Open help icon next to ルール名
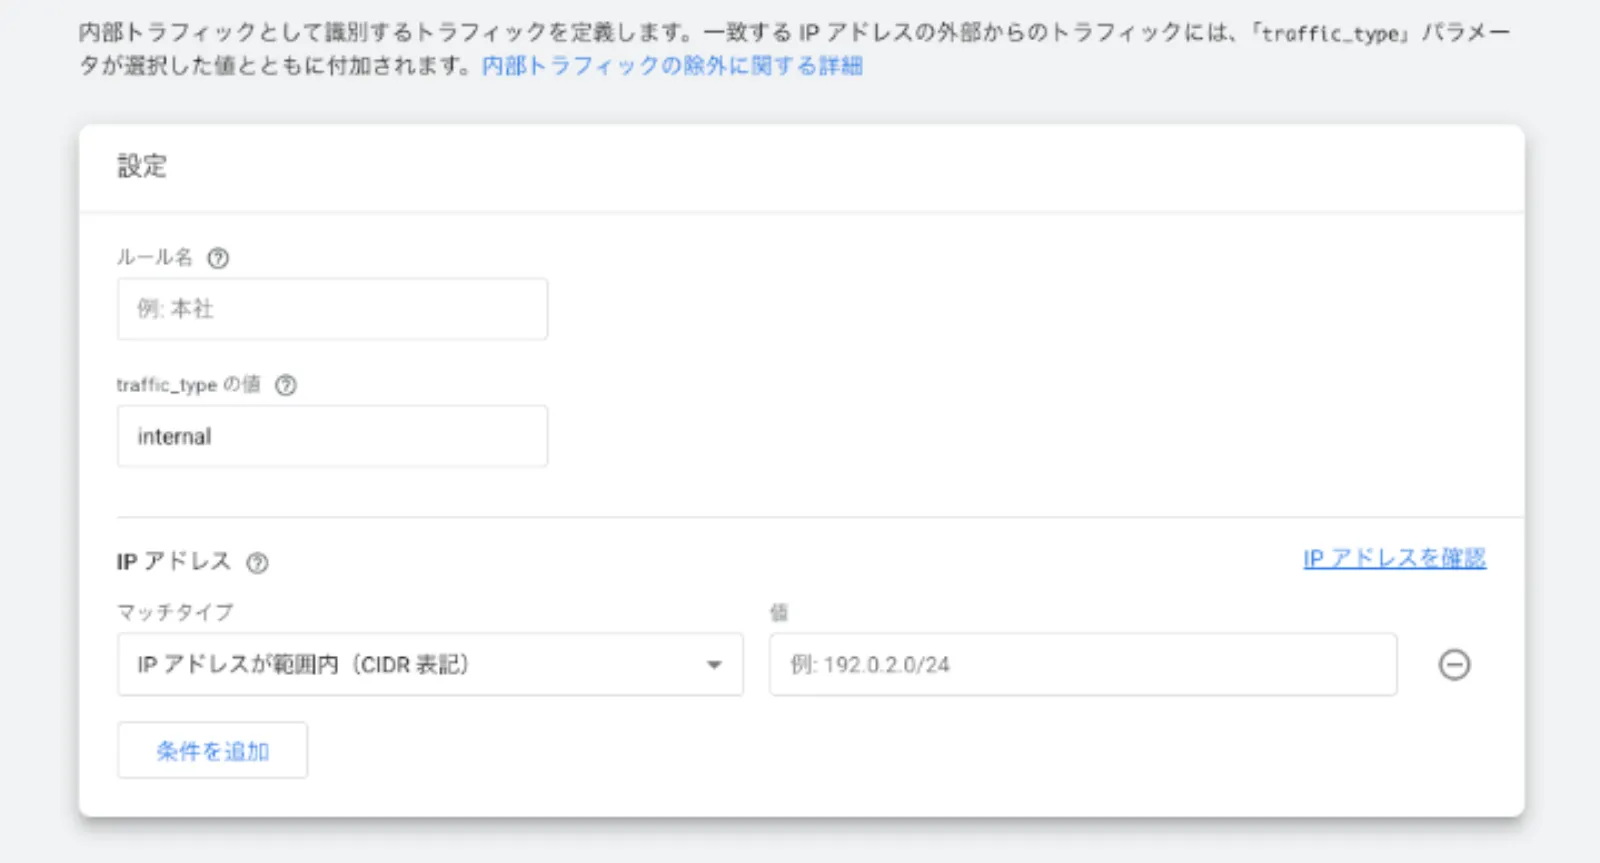The height and width of the screenshot is (863, 1600). tap(218, 258)
